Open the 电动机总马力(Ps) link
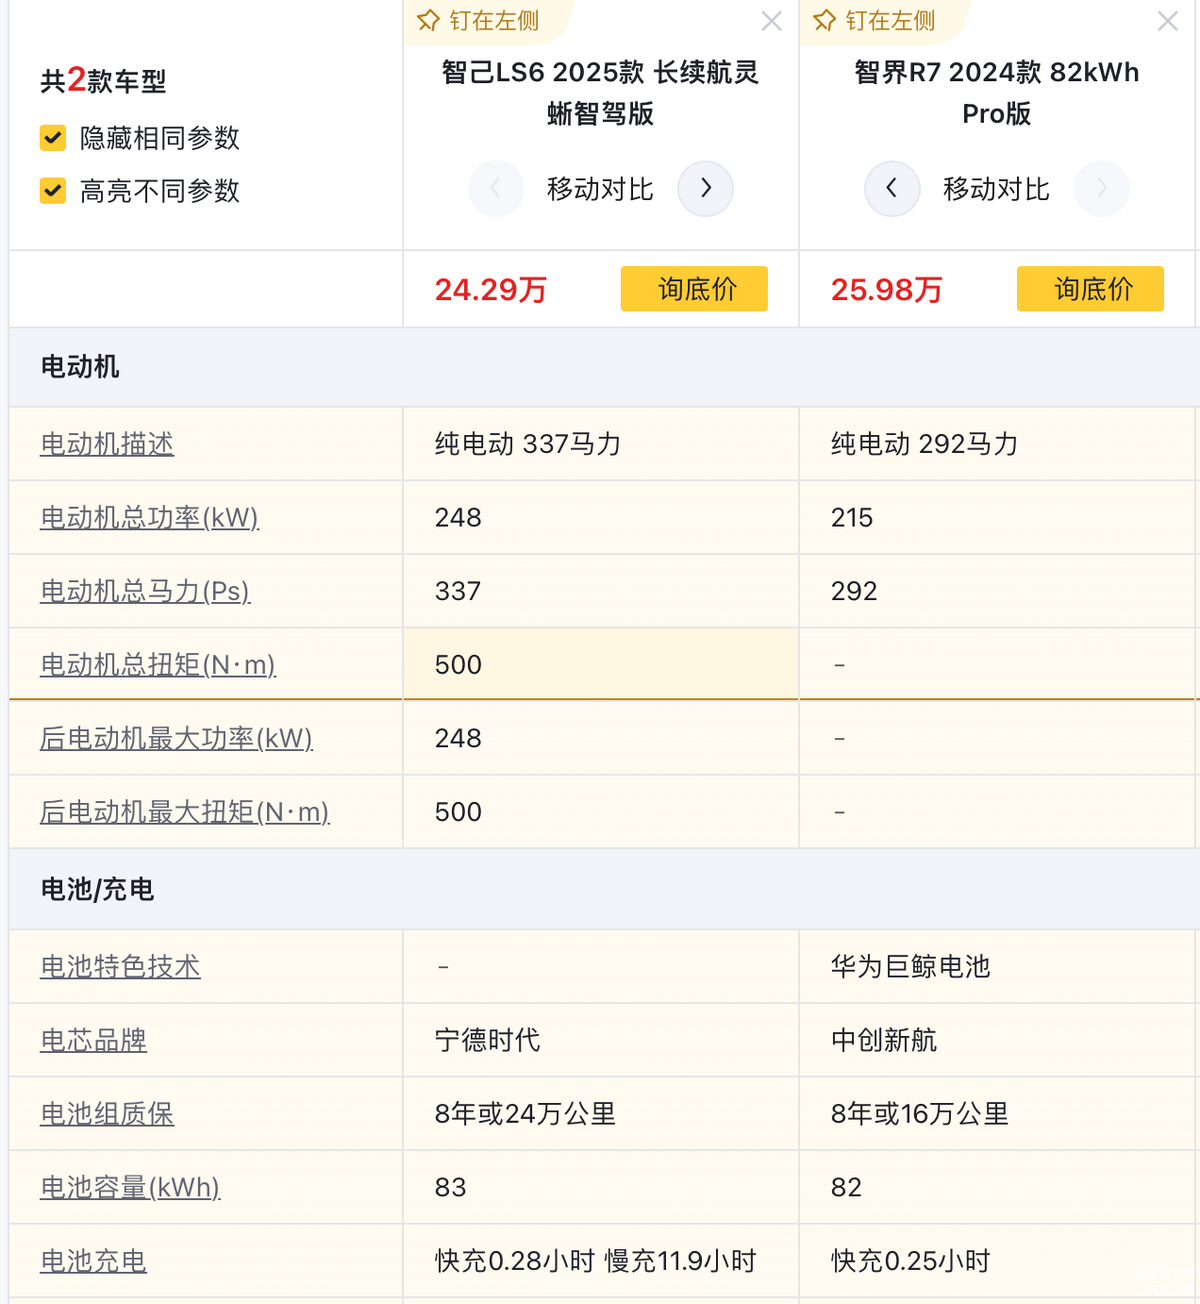 tap(145, 591)
